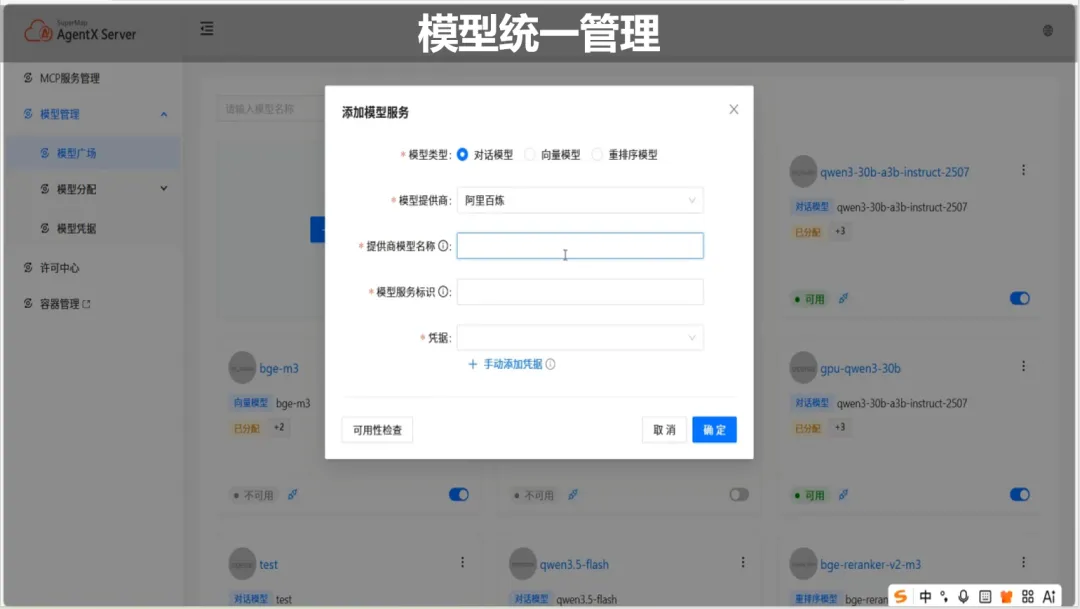Viewport: 1080px width, 609px height.
Task: Click the info icon beside 提供商模型名称
Action: (444, 246)
